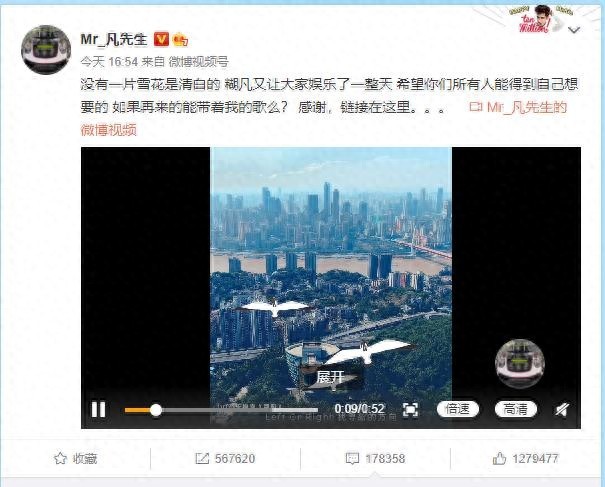Seek using the video progress slider knob
The width and height of the screenshot is (605, 487).
tap(156, 410)
